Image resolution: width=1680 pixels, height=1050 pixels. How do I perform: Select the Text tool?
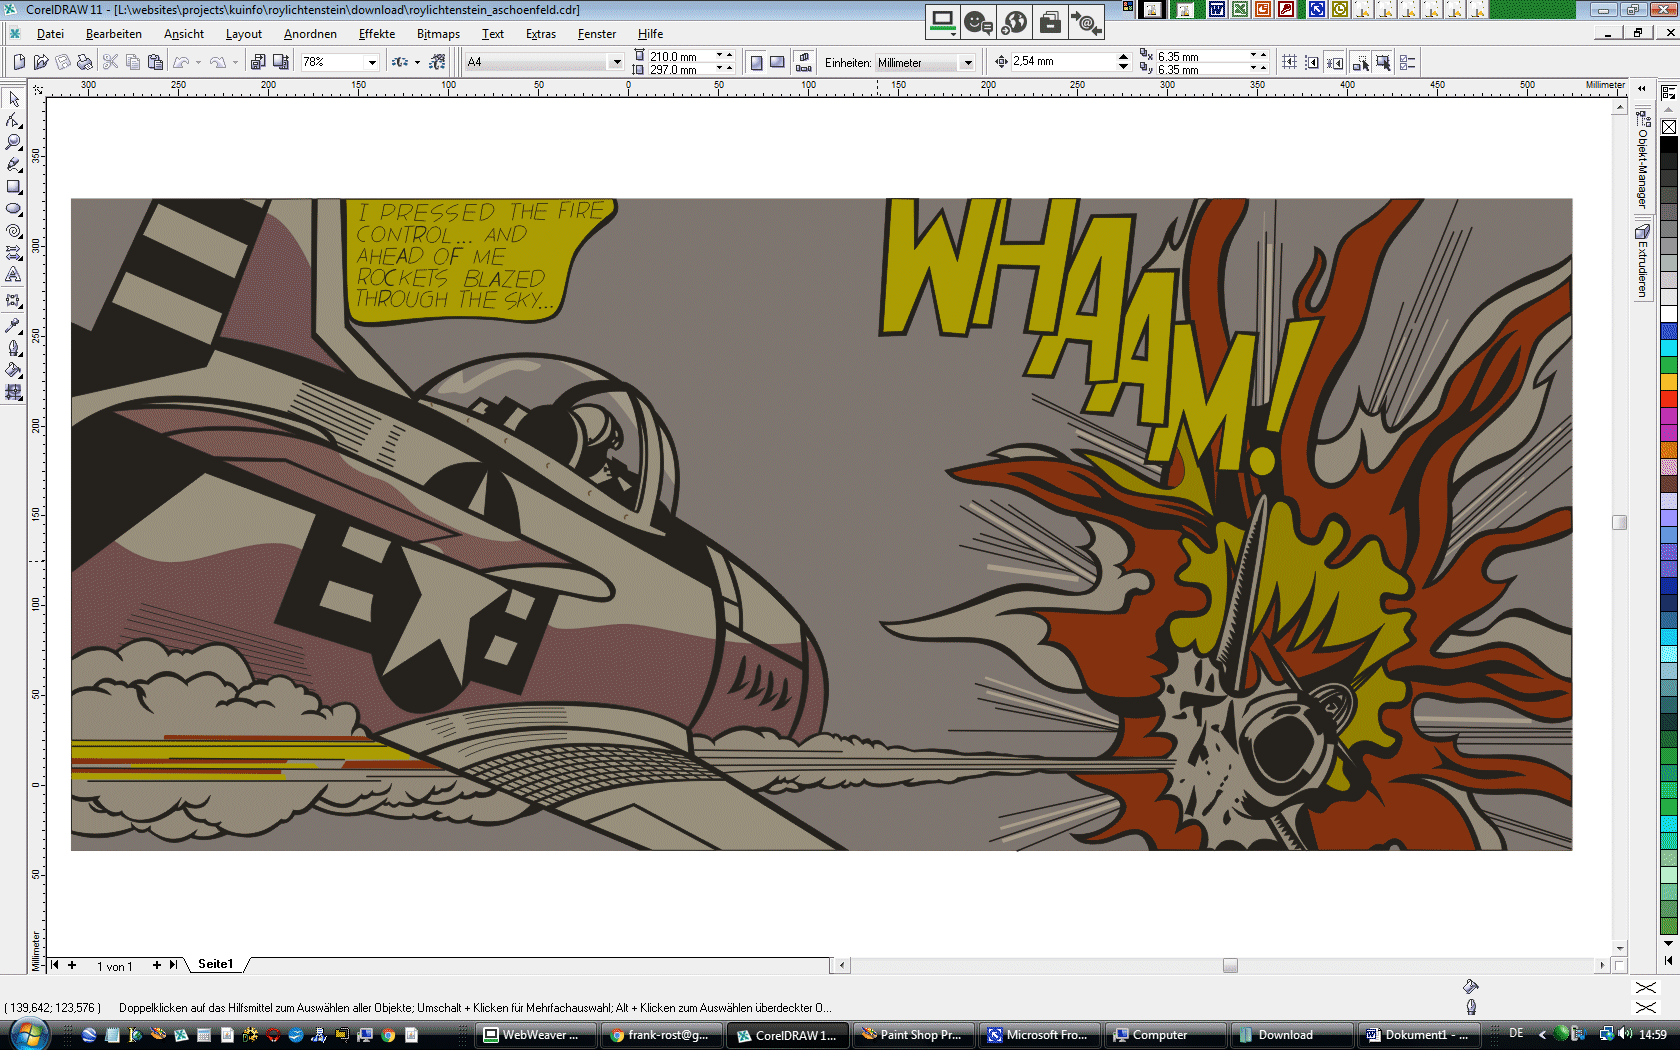tap(14, 275)
